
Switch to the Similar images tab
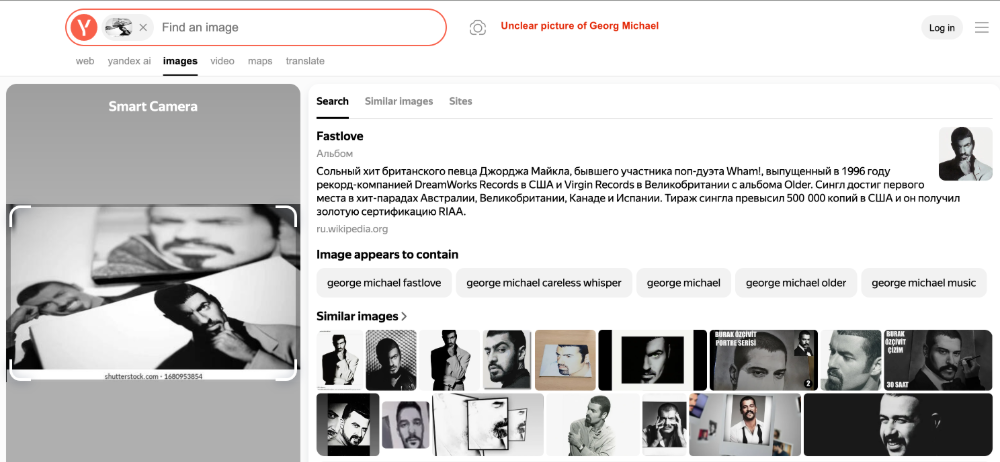pos(399,101)
